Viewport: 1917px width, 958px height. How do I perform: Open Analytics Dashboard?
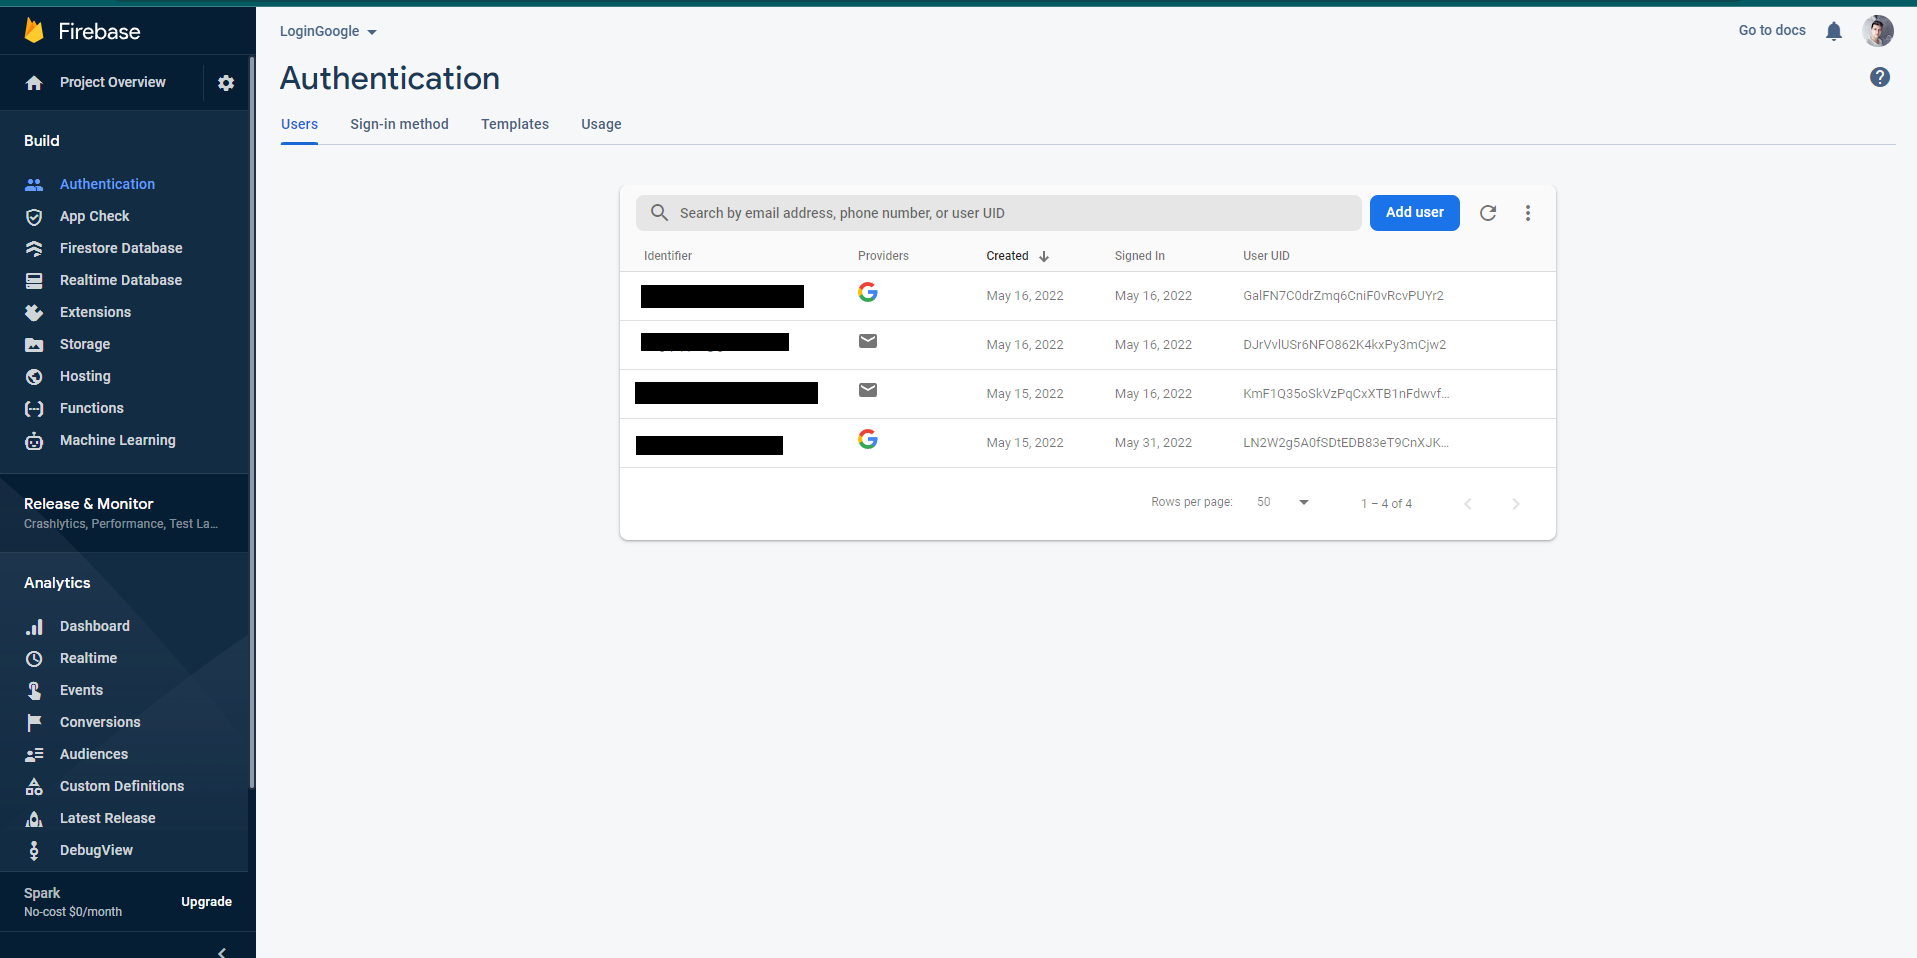pyautogui.click(x=95, y=626)
